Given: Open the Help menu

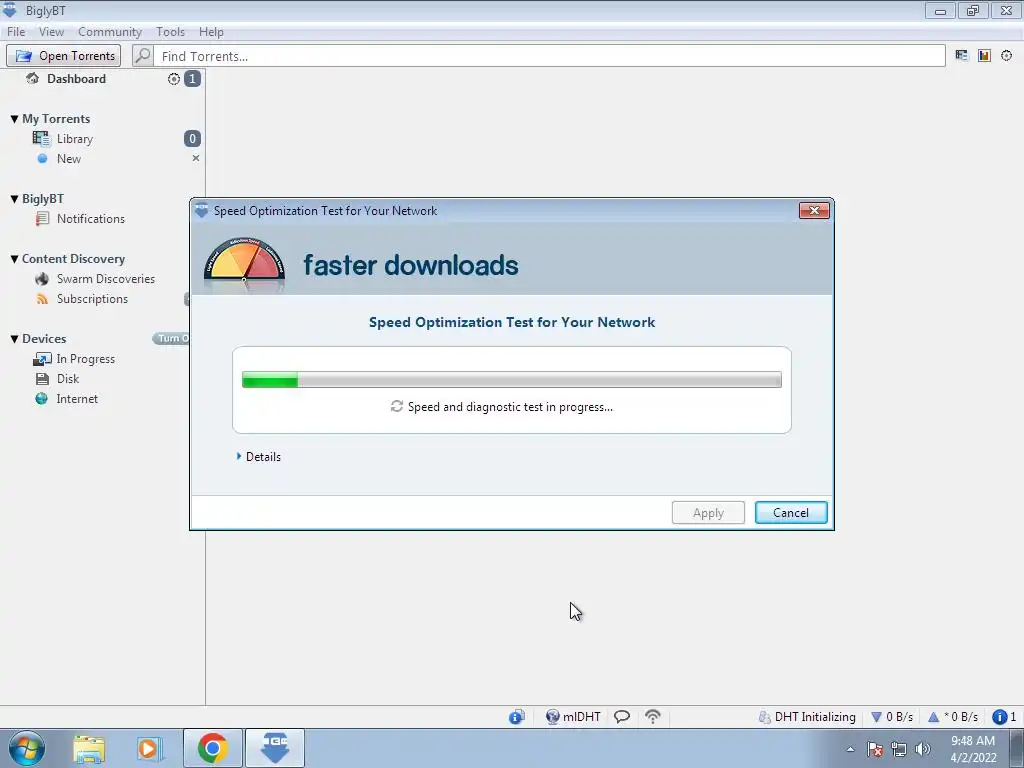Looking at the screenshot, I should [211, 31].
